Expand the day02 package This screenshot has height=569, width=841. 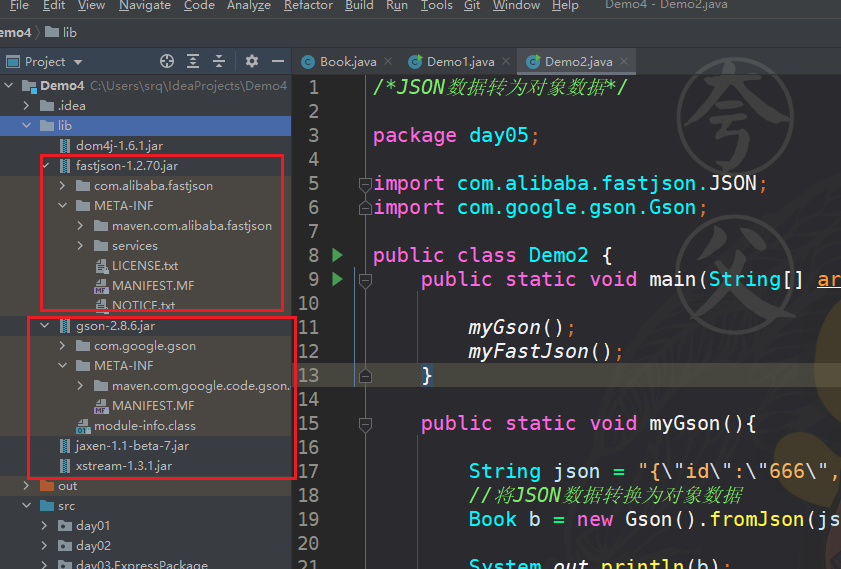click(x=45, y=546)
